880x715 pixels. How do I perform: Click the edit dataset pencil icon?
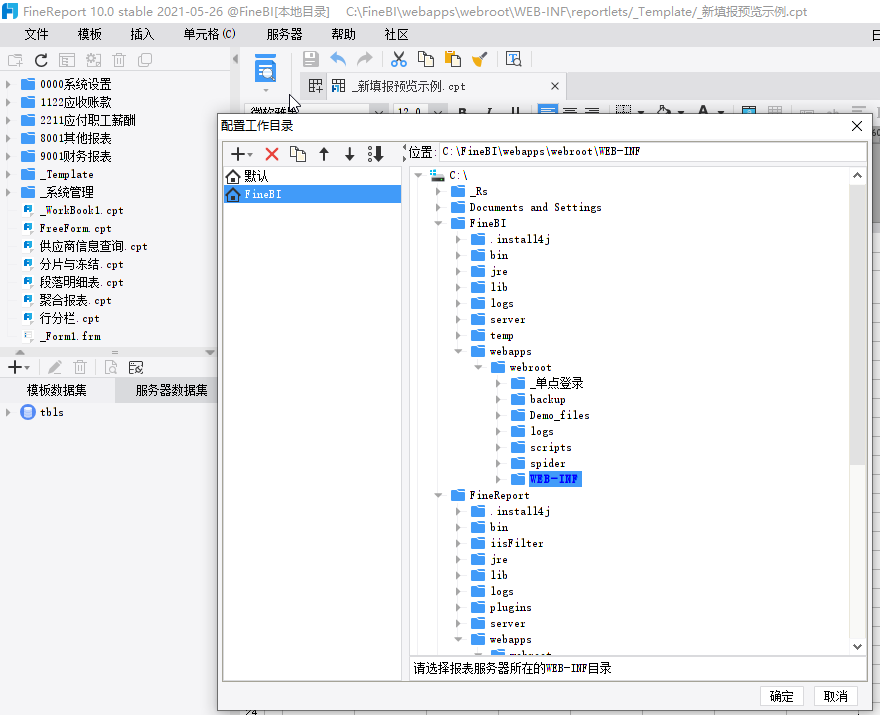pos(54,368)
